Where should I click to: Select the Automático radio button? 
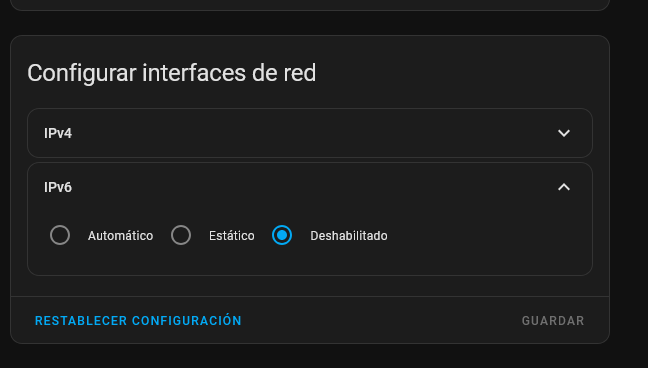(x=60, y=235)
